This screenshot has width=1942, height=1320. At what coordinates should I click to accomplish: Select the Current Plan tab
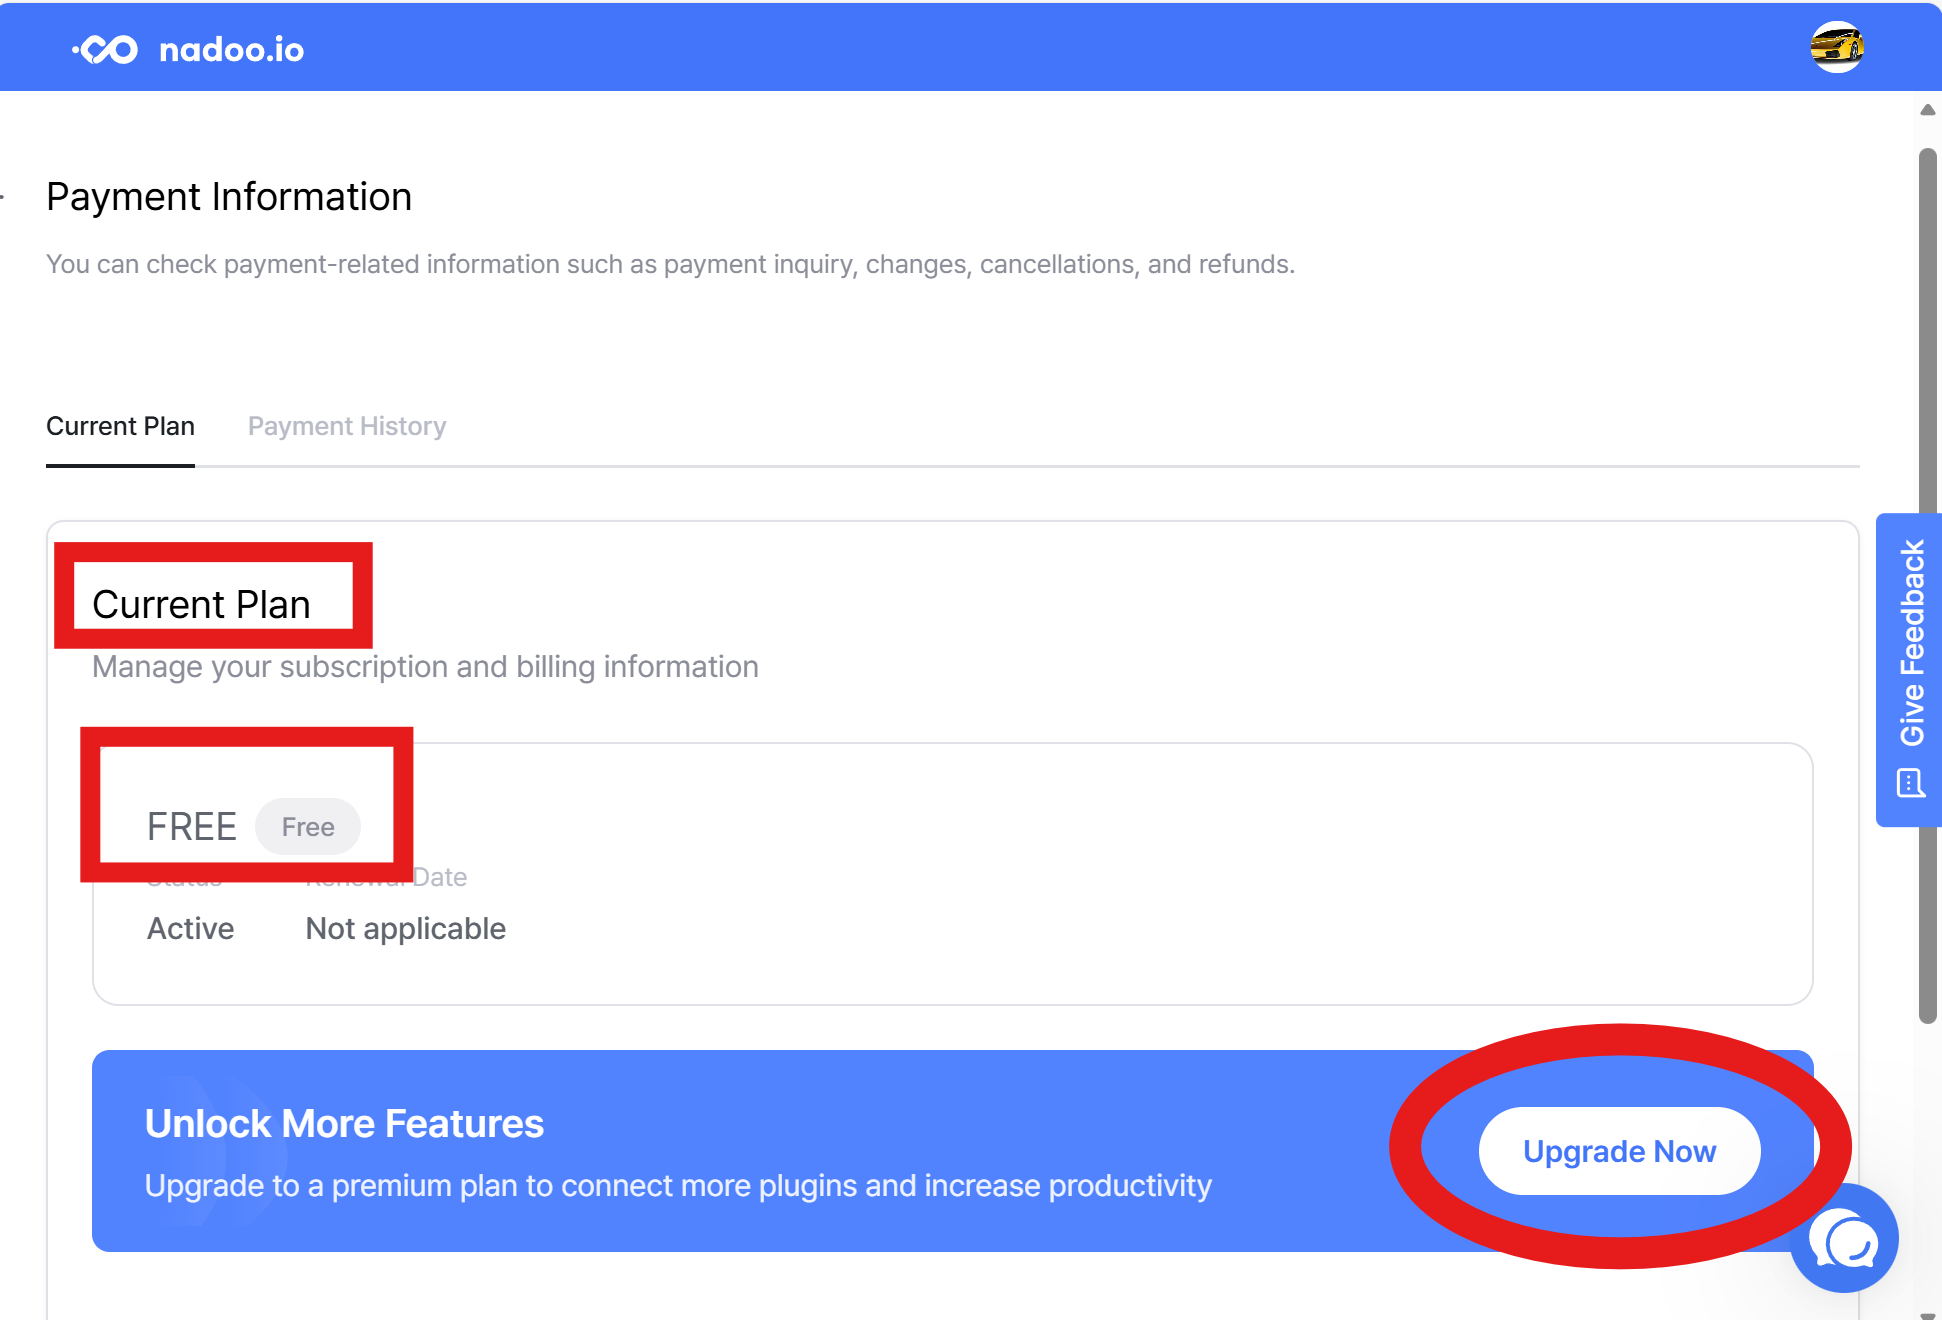pos(120,426)
